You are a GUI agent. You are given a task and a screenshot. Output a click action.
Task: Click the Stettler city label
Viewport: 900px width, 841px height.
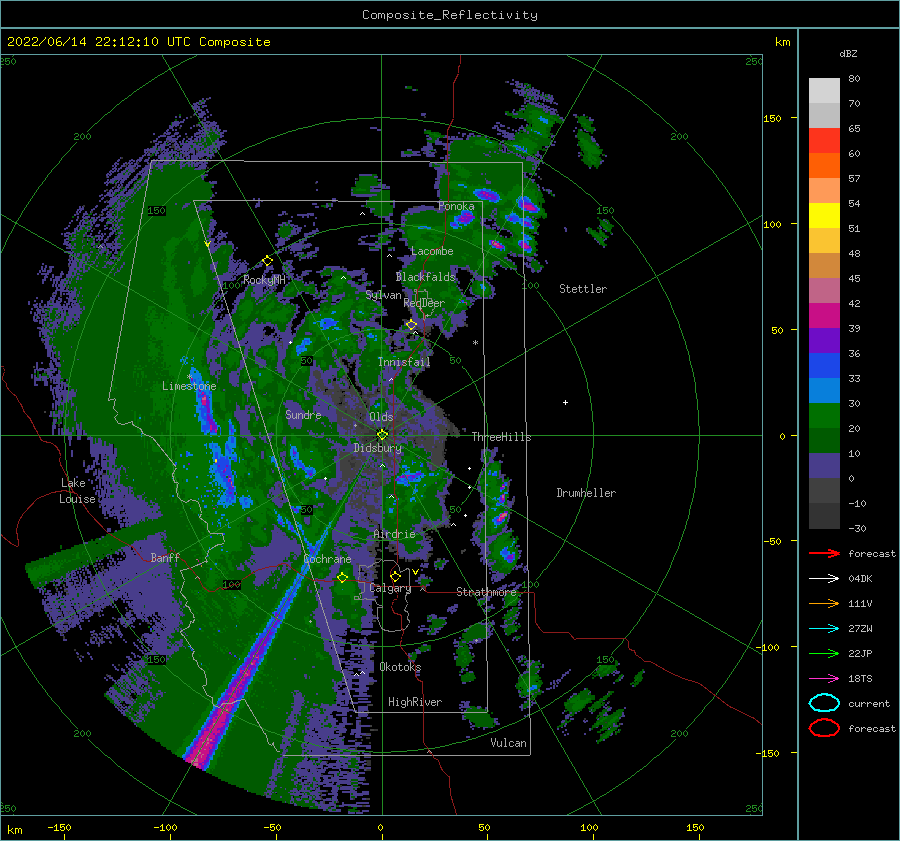tap(583, 289)
